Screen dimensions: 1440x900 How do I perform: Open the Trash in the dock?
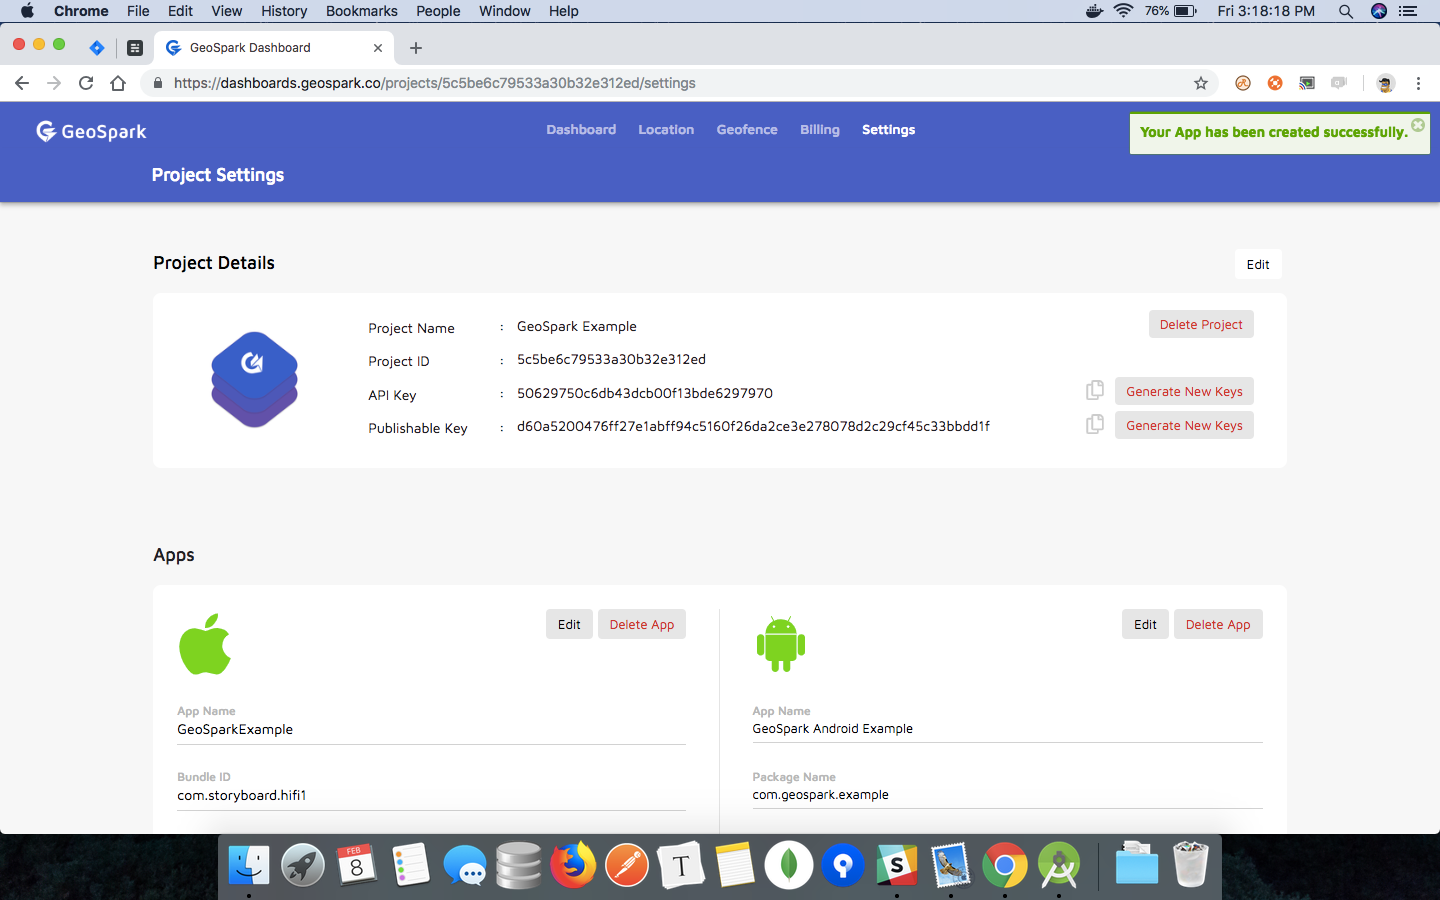coord(1191,865)
